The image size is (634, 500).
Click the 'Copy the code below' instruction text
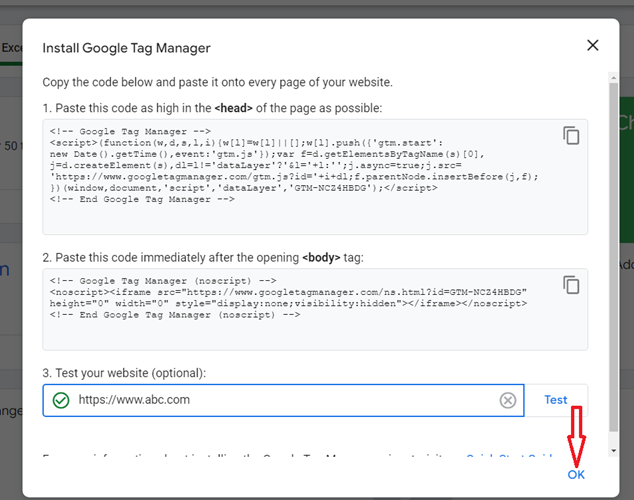click(218, 82)
